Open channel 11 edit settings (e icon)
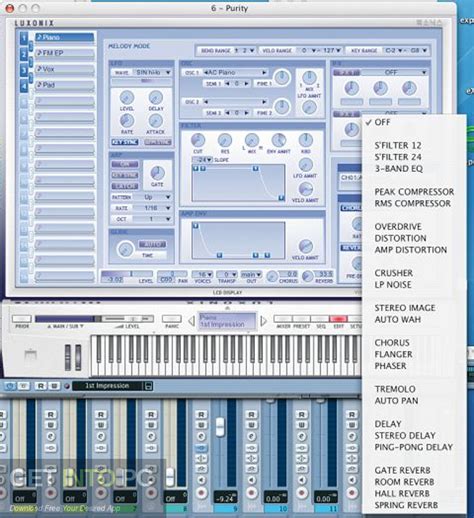The width and height of the screenshot is (474, 518). [301, 436]
